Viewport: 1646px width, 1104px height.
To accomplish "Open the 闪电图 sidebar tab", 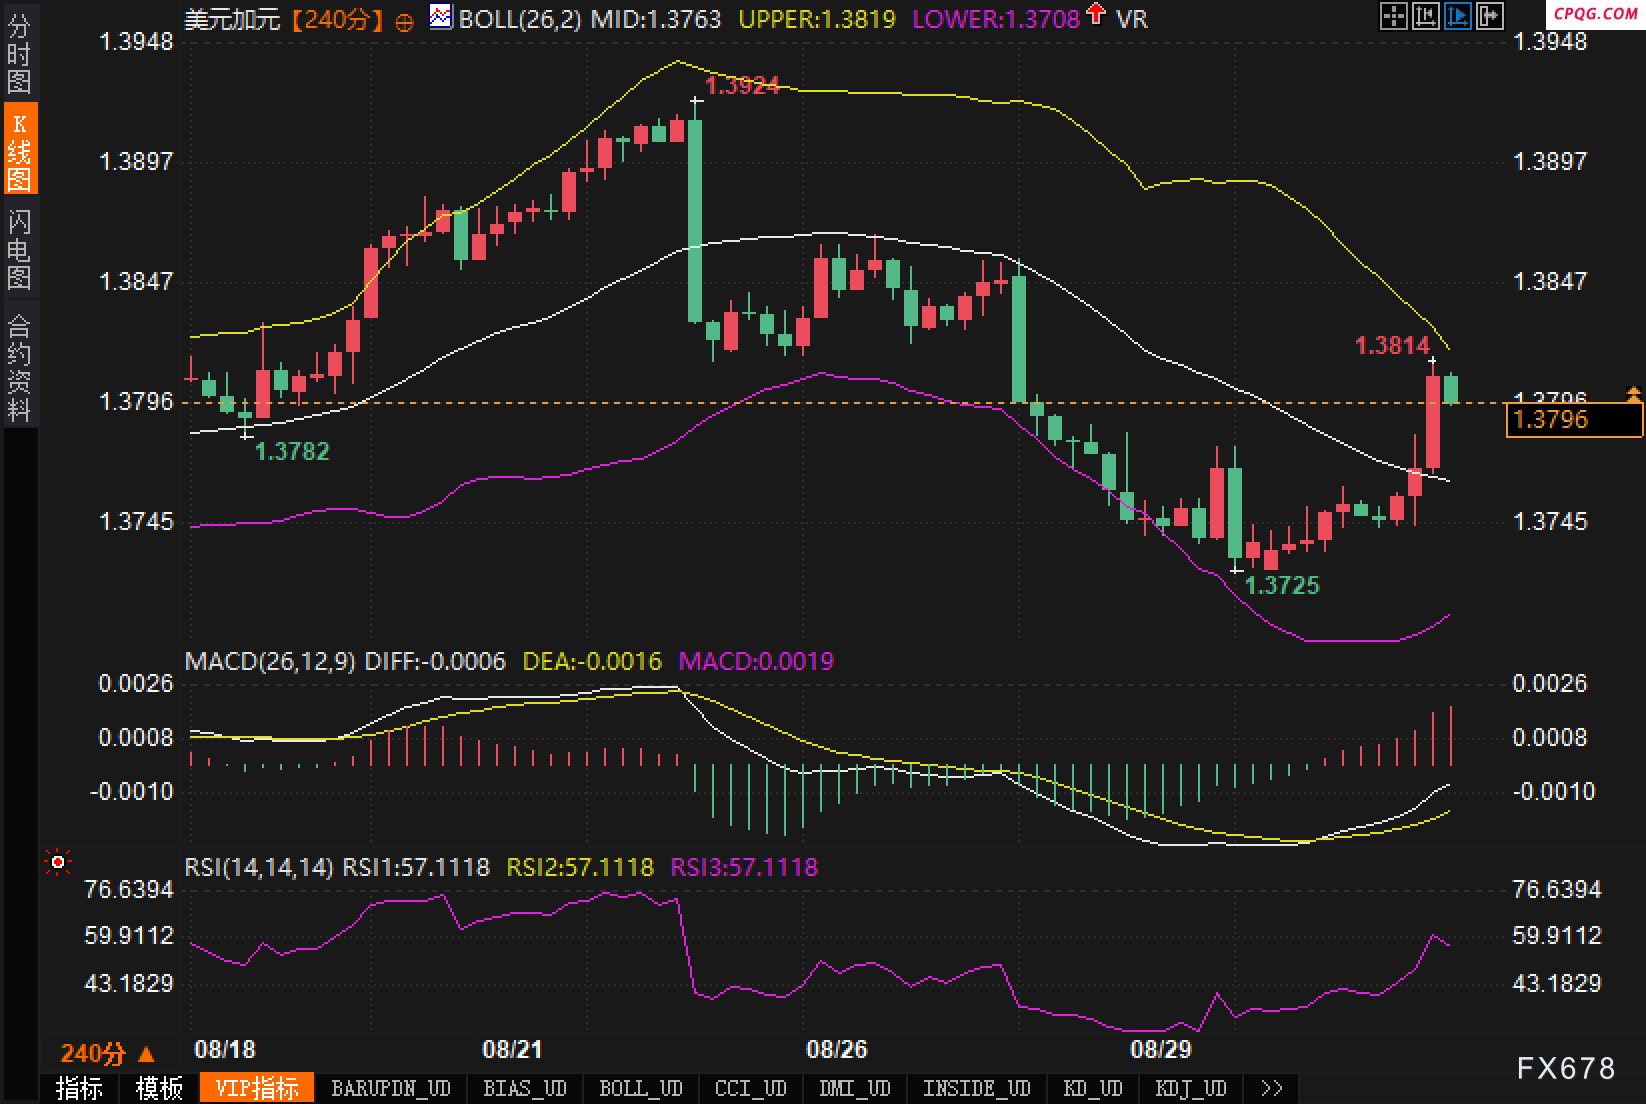I will (19, 250).
